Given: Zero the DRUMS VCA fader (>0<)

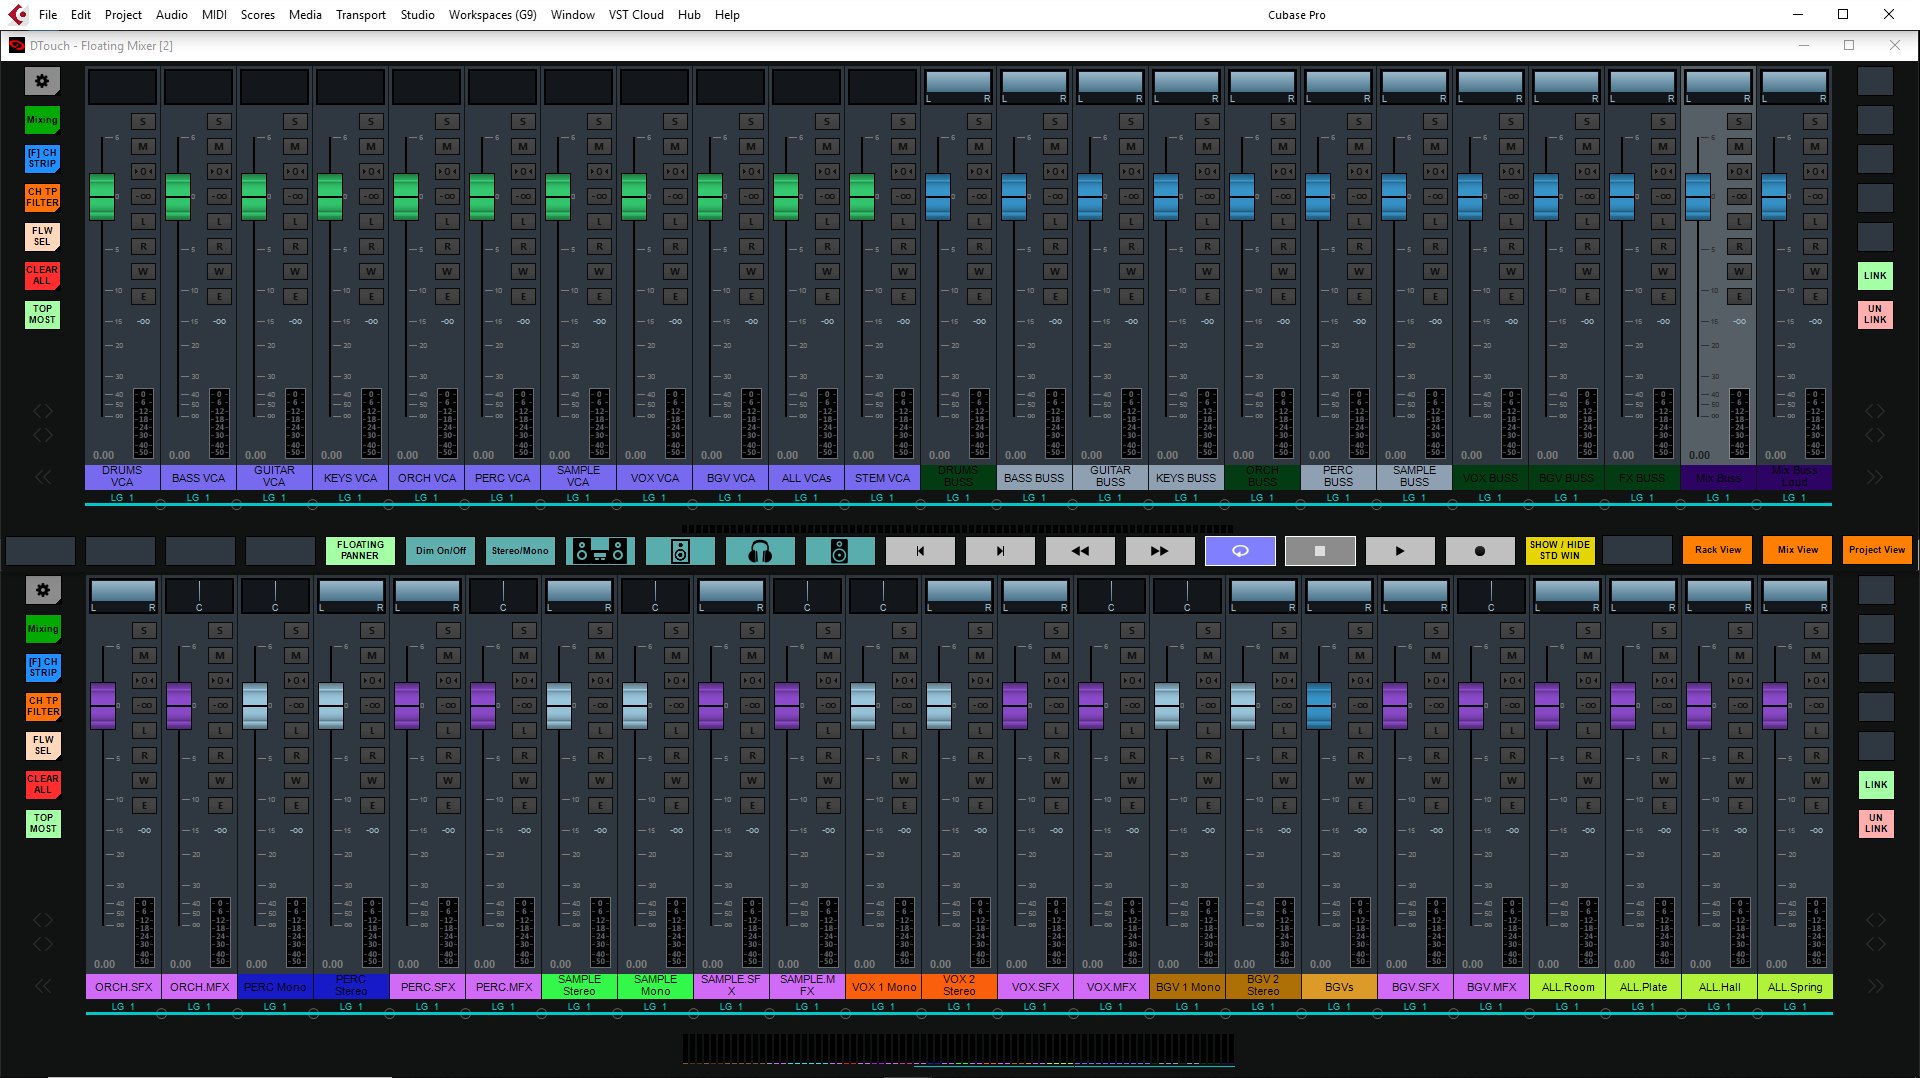Looking at the screenshot, I should 143,171.
